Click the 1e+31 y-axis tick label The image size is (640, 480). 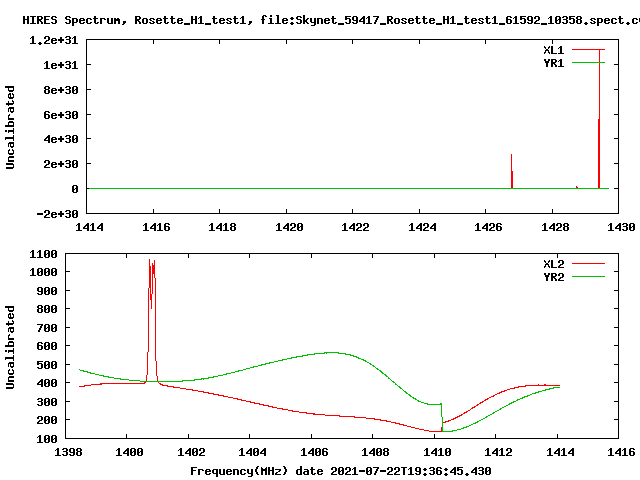click(x=61, y=64)
